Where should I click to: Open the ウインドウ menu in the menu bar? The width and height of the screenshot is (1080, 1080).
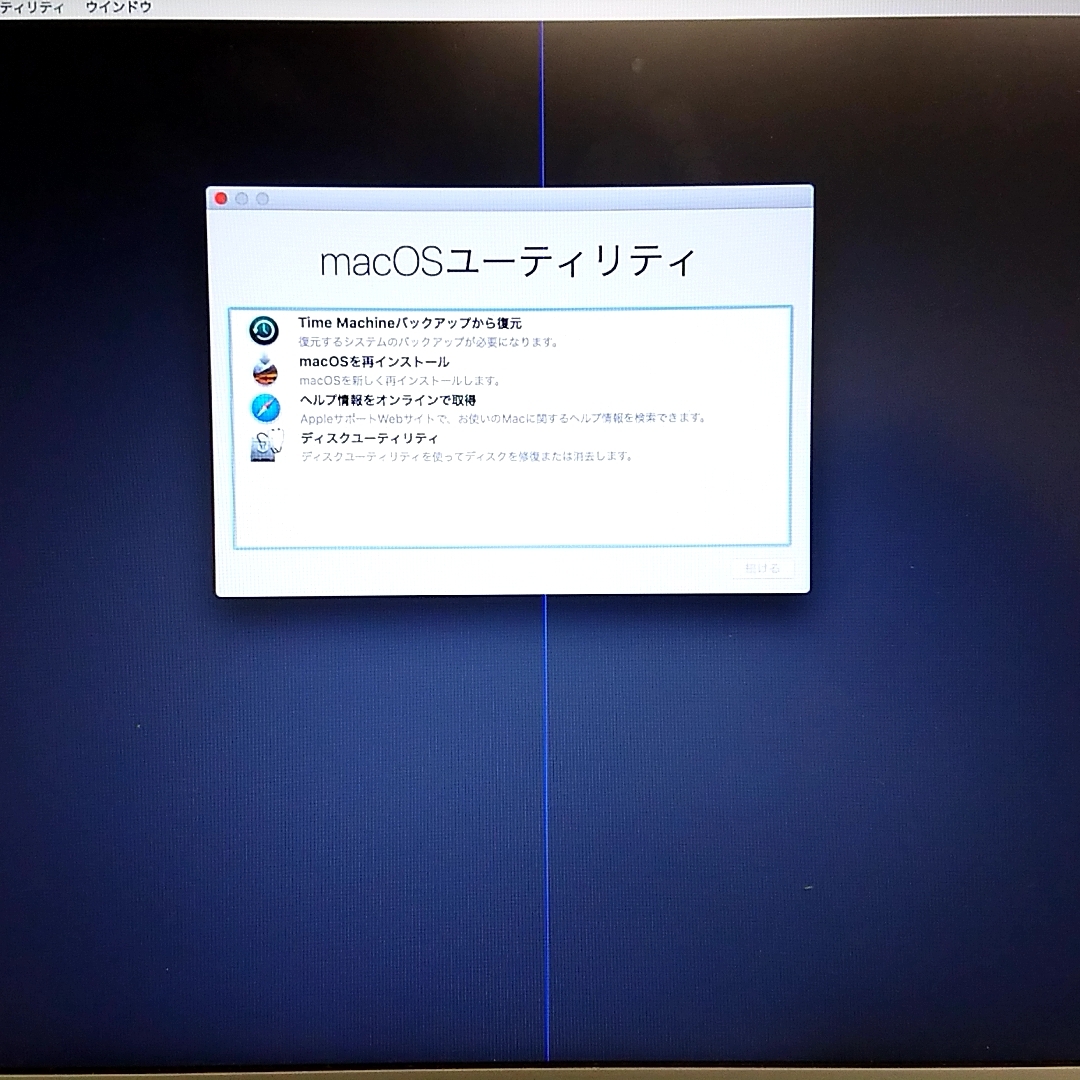(x=118, y=8)
